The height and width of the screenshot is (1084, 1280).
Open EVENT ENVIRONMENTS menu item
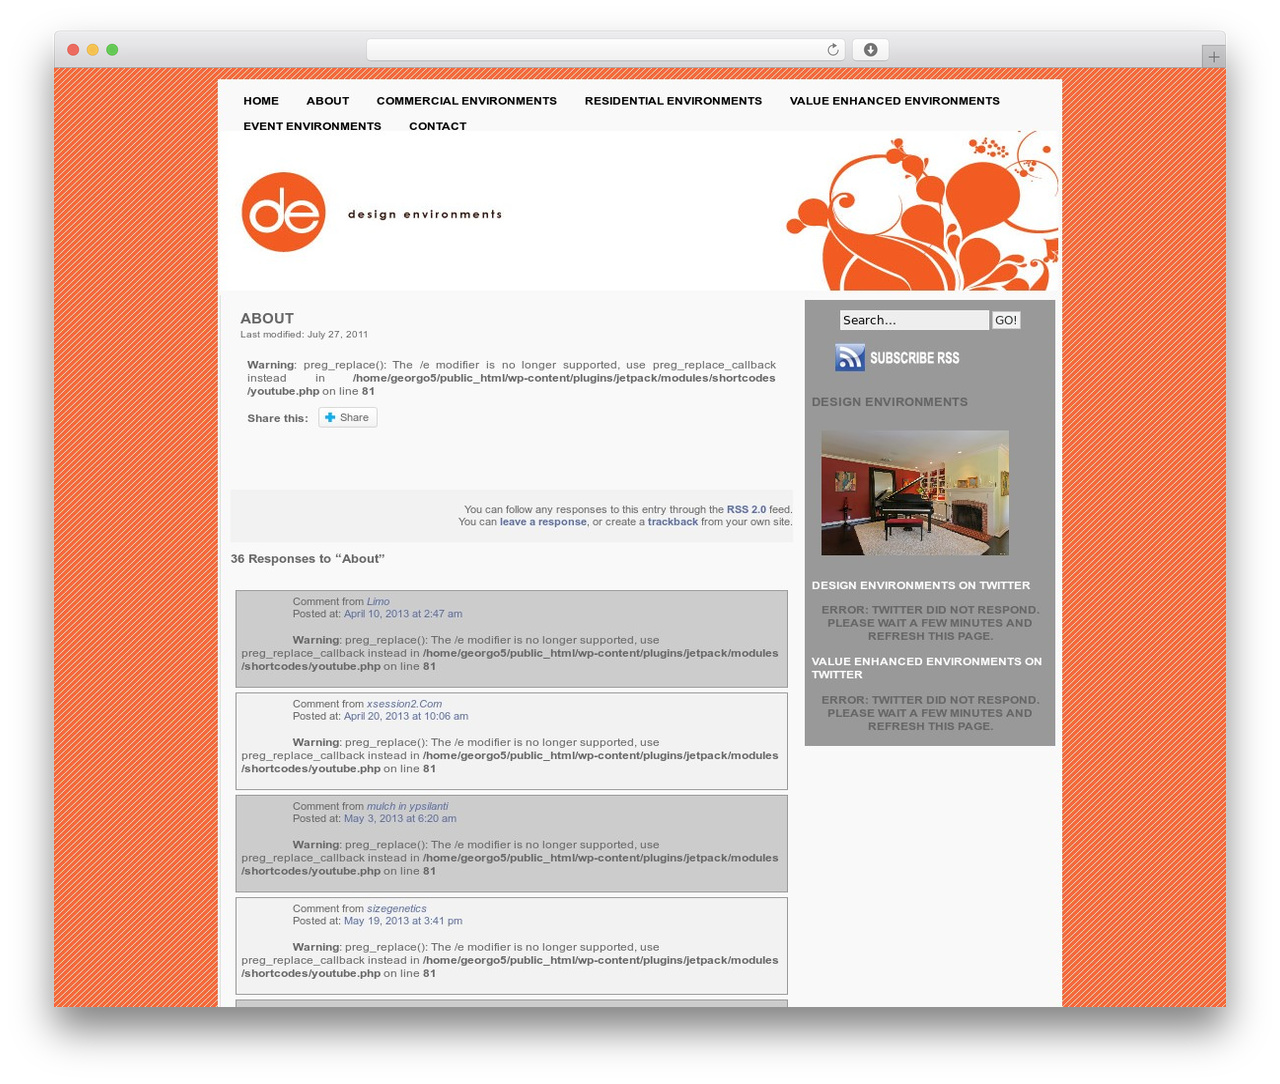click(312, 126)
